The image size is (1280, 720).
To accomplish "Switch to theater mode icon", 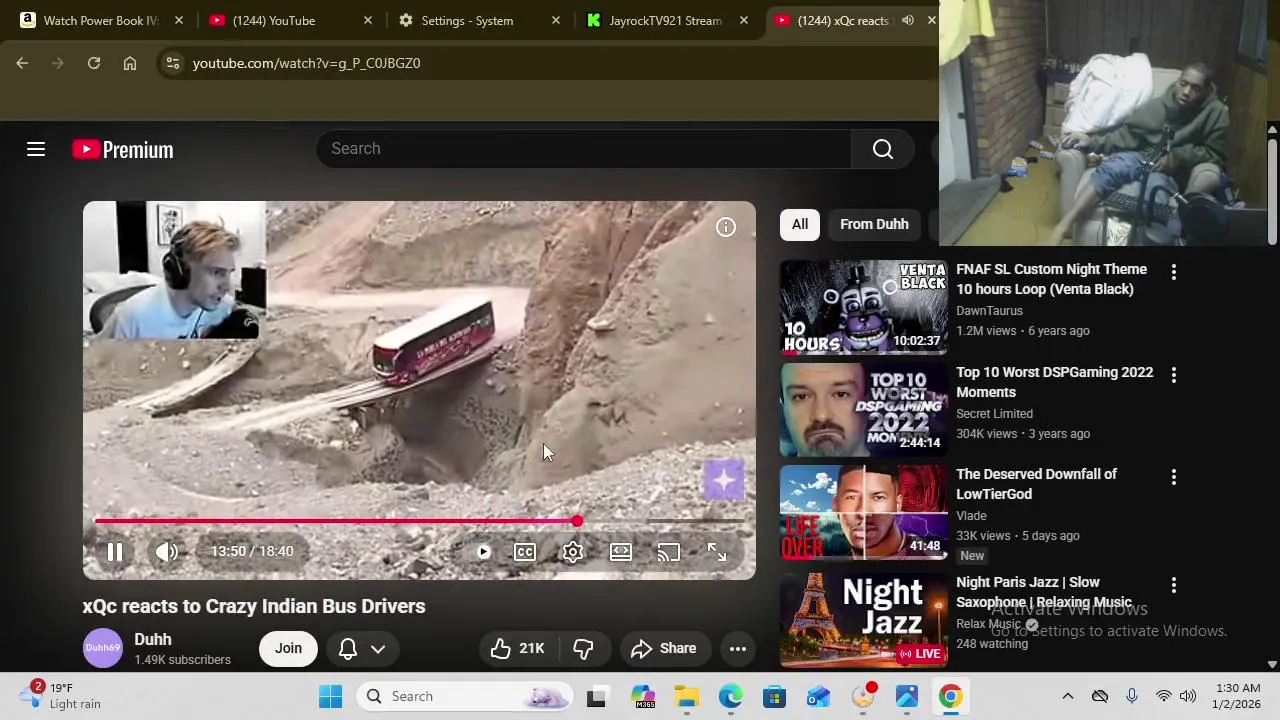I will 621,552.
